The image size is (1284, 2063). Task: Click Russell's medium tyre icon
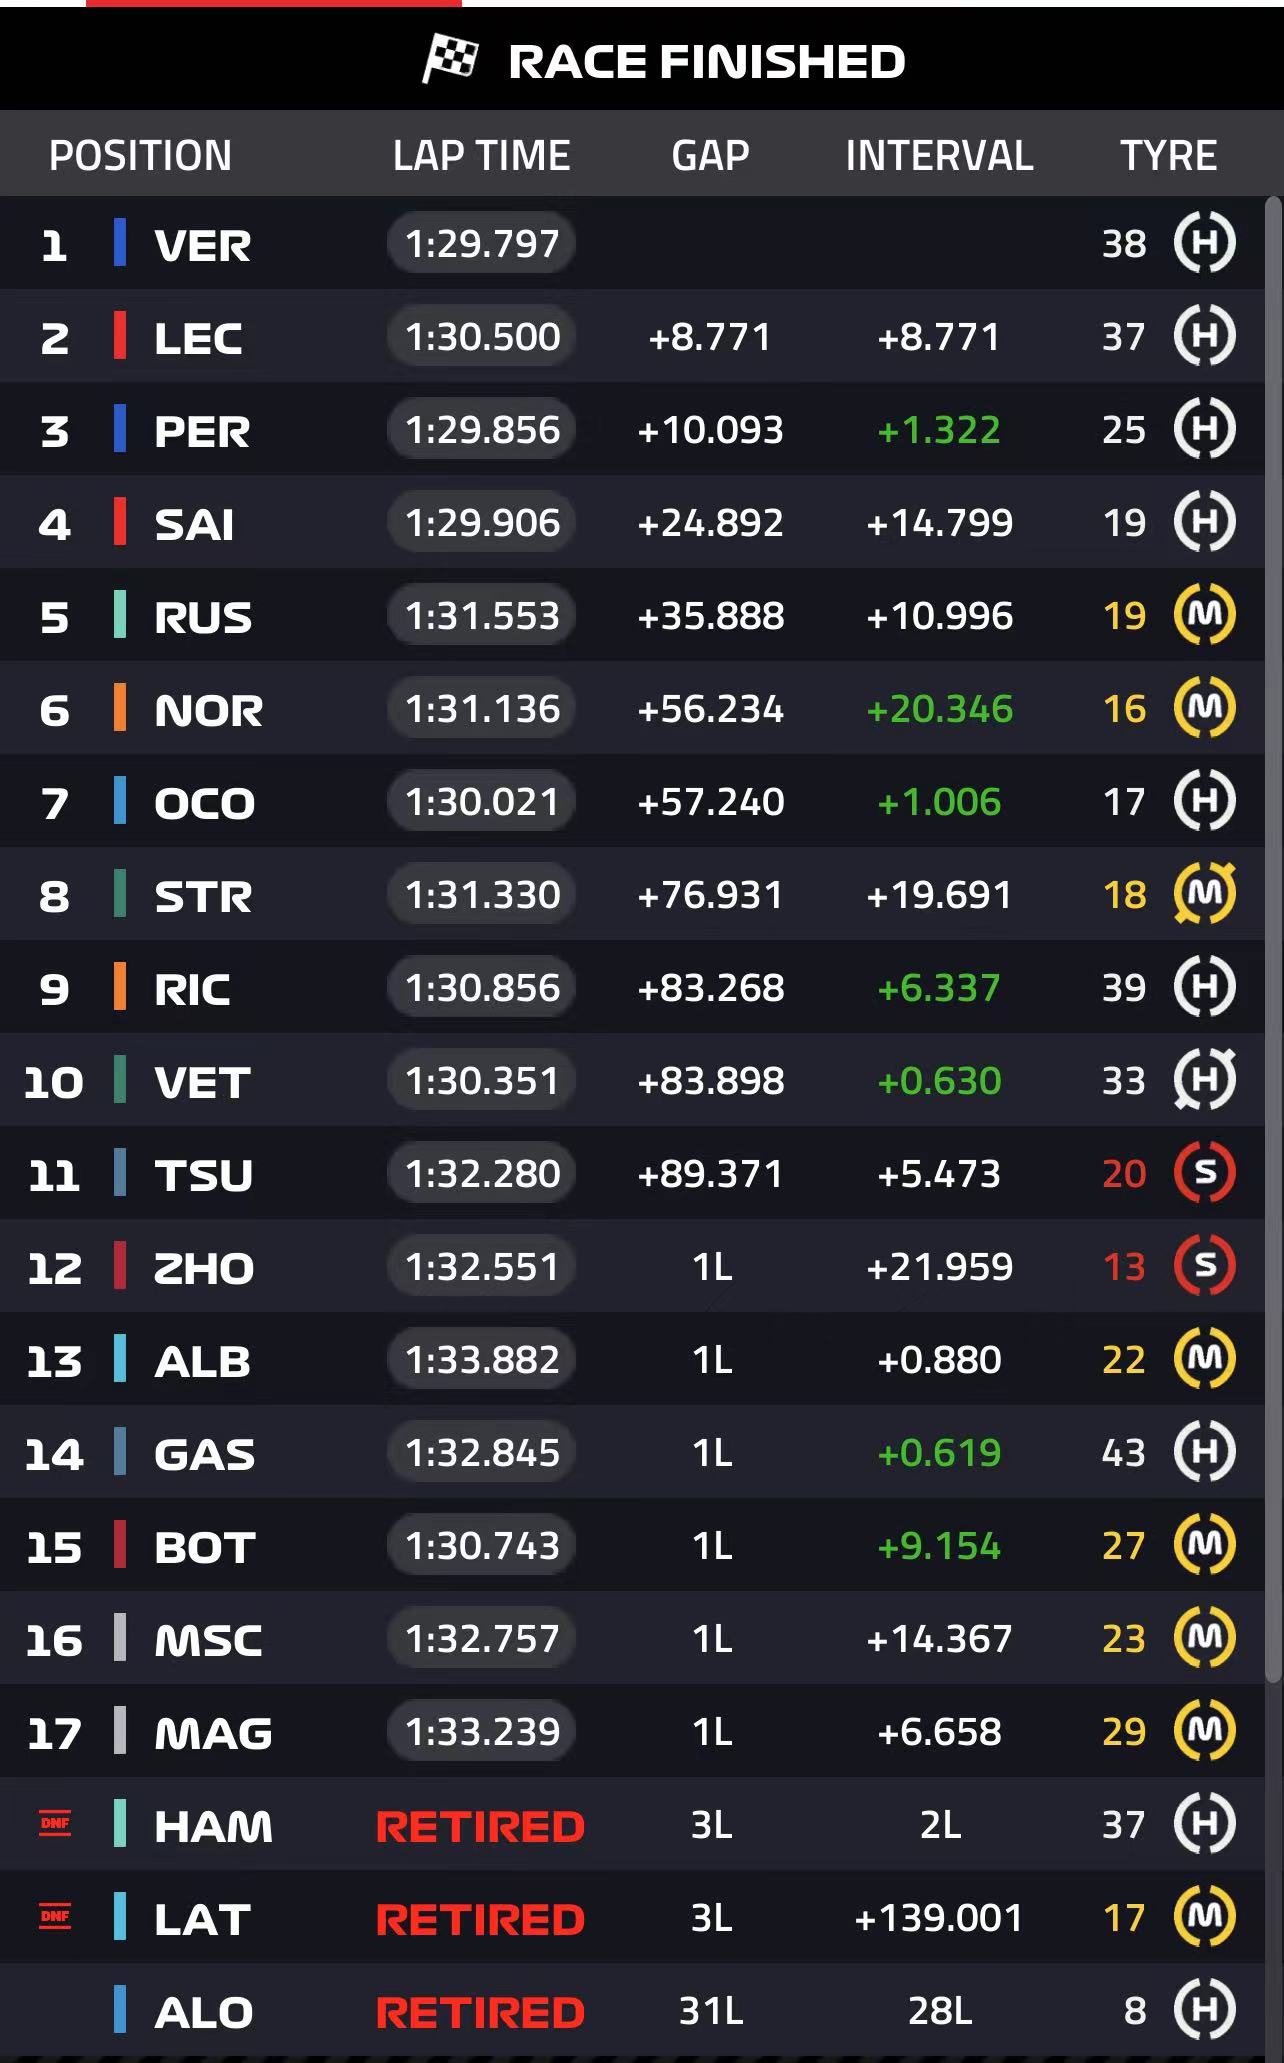coord(1204,615)
